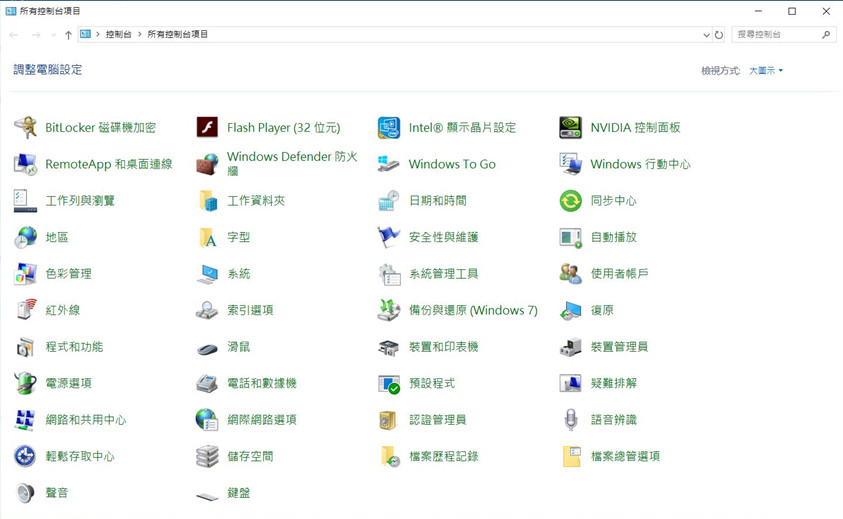
Task: Open the BitLocker 磁碟機加密 icon
Action: coord(25,128)
